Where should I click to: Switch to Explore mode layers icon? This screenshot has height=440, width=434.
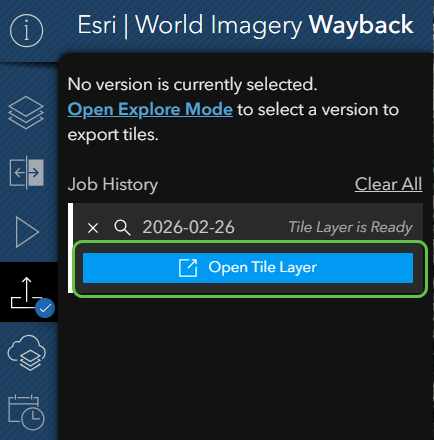(26, 113)
